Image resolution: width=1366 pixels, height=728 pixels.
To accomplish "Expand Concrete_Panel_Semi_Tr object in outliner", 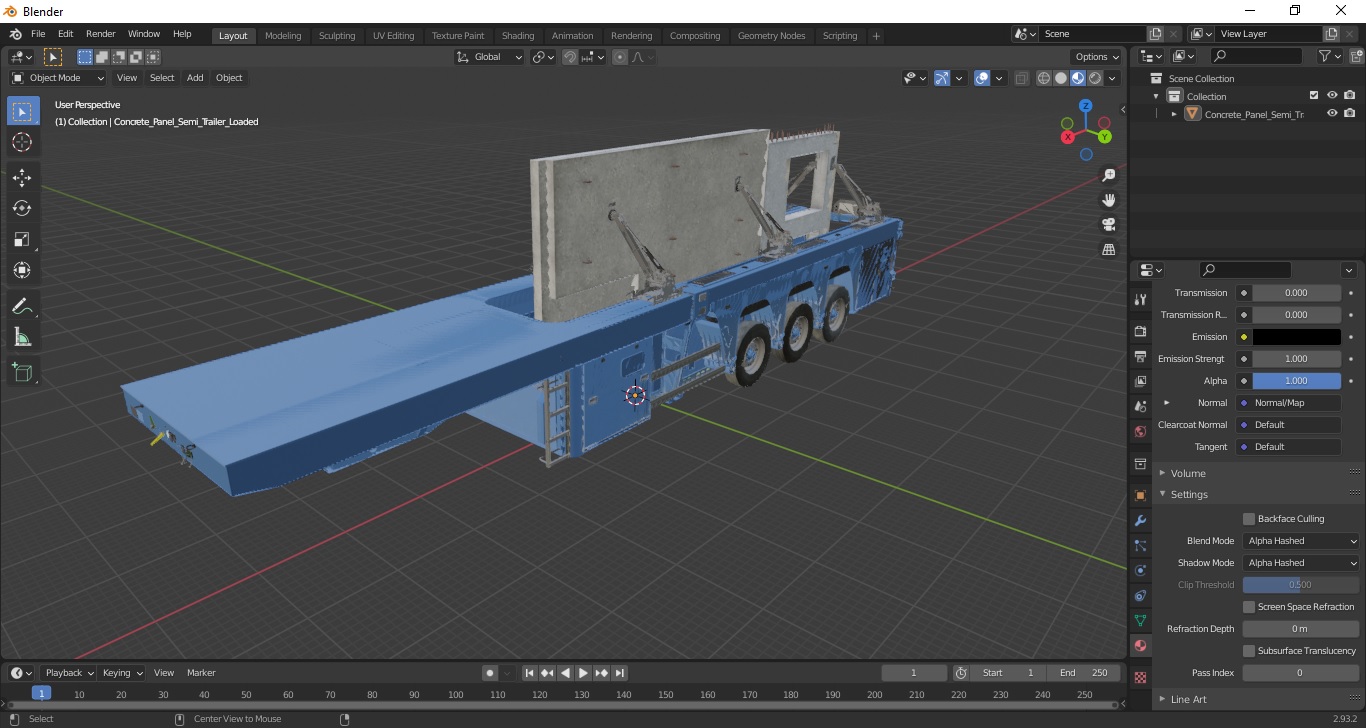I will (1174, 114).
